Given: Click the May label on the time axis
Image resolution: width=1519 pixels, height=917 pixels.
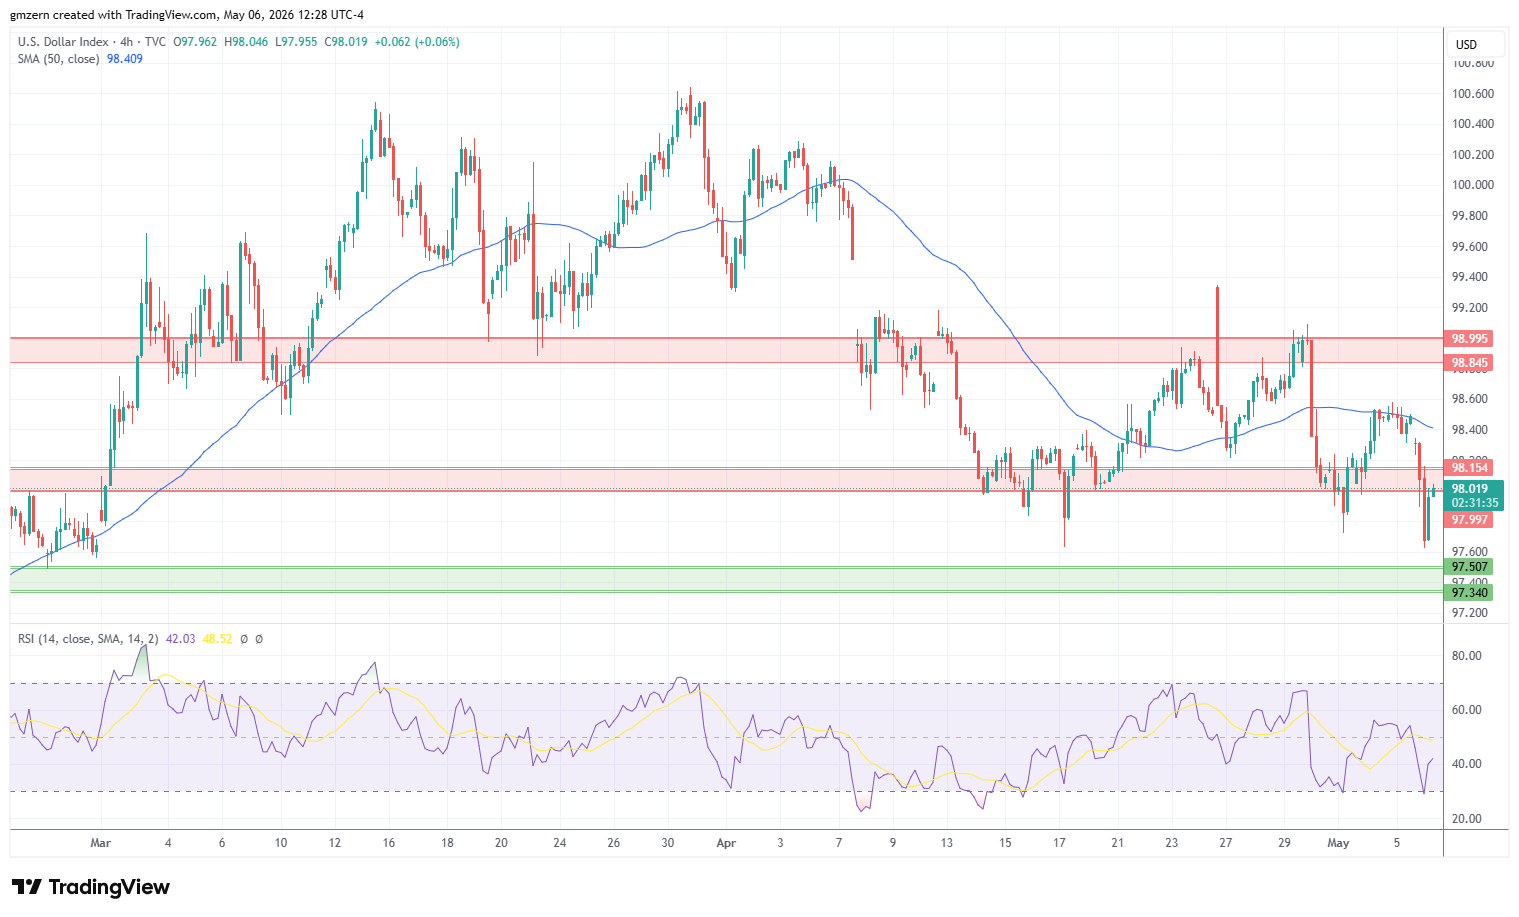Looking at the screenshot, I should [1338, 843].
